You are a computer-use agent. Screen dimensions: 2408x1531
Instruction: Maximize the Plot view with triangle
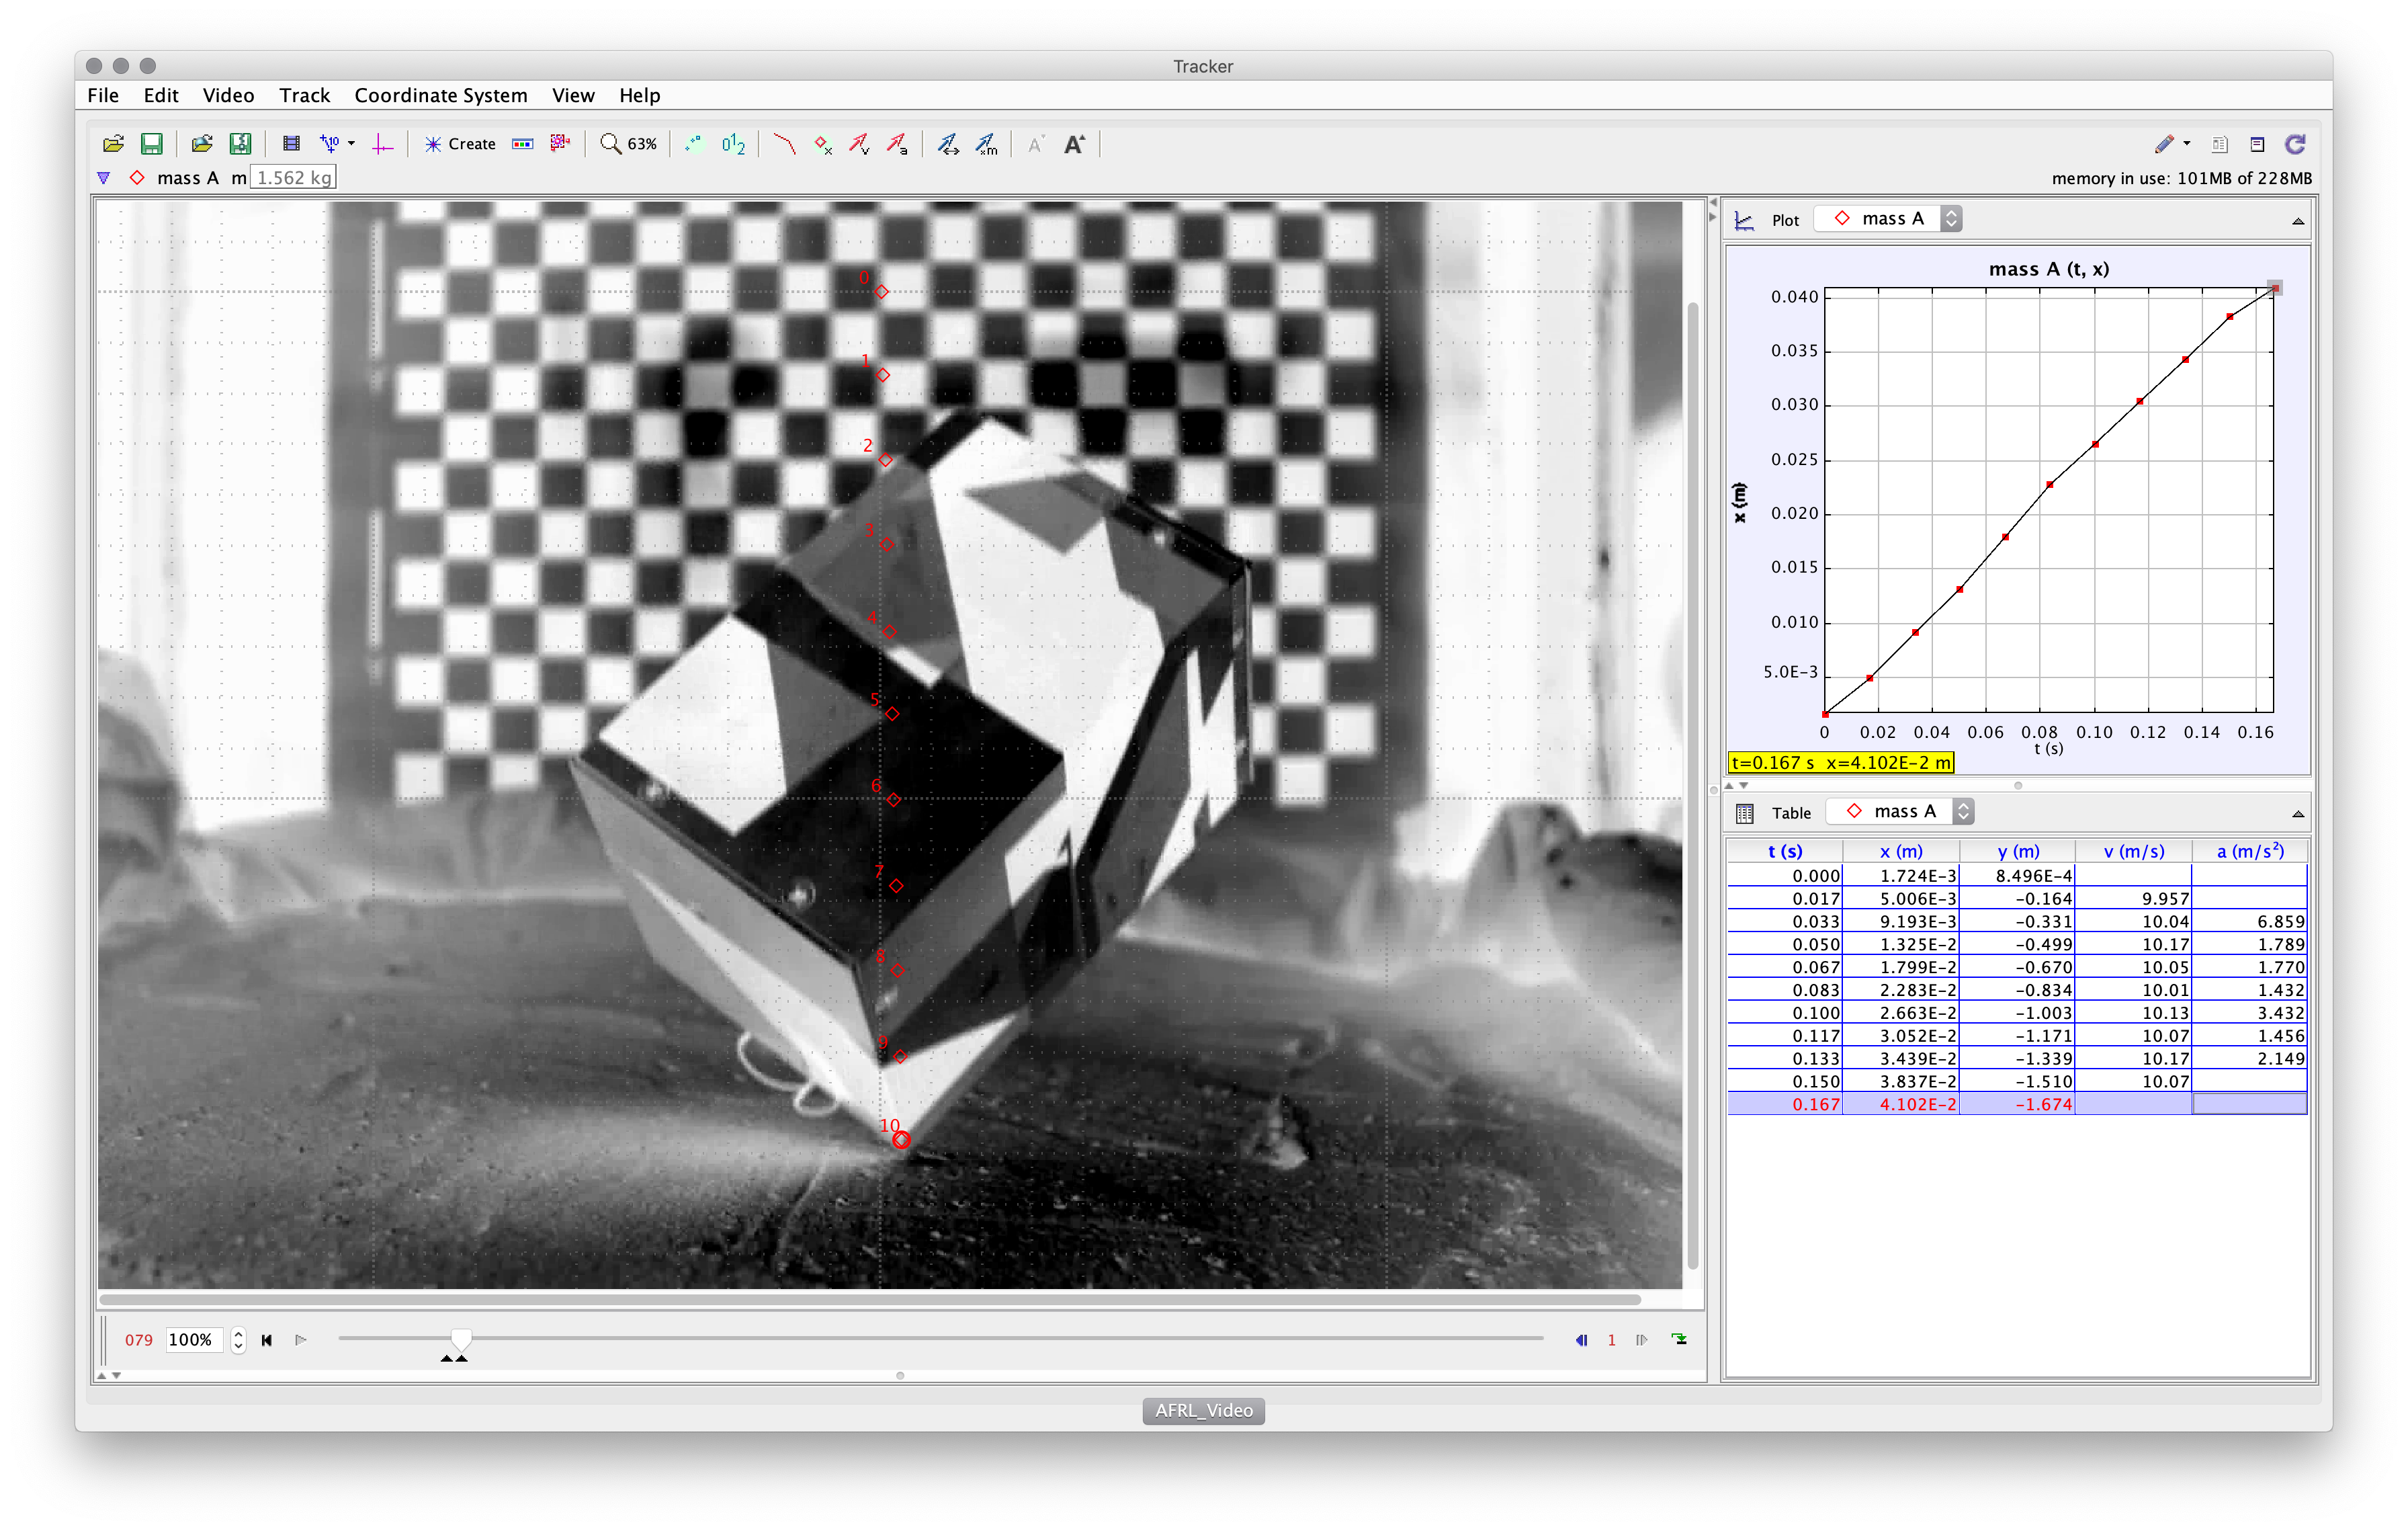coord(2298,221)
